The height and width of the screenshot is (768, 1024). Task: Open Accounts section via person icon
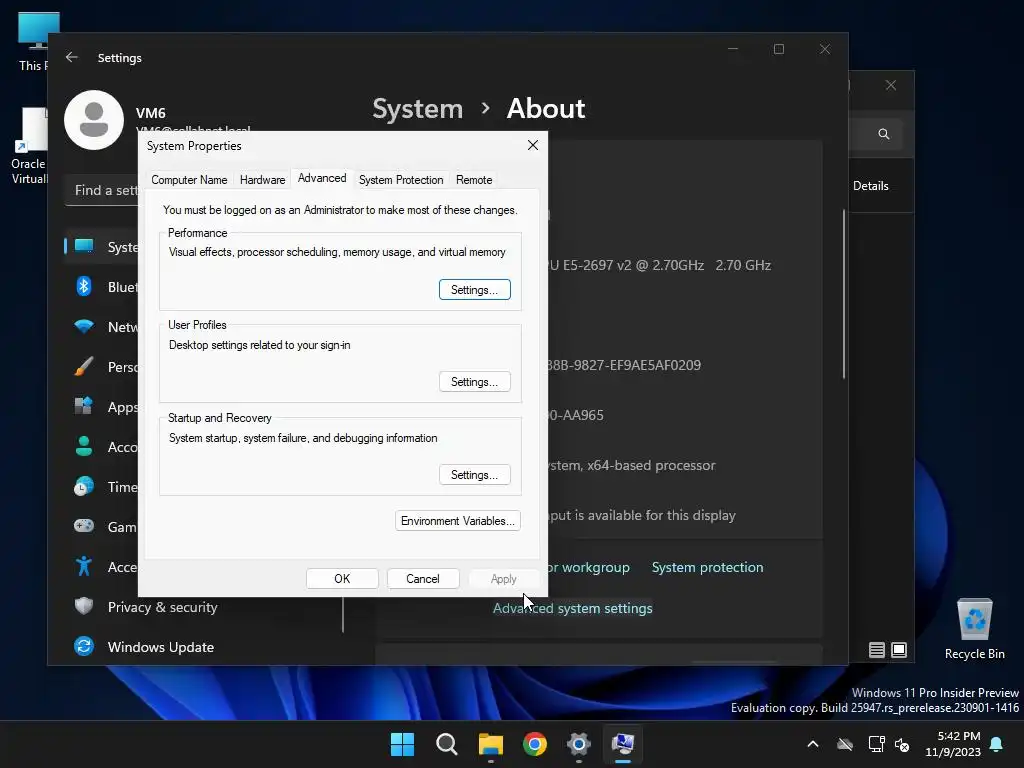pos(84,446)
